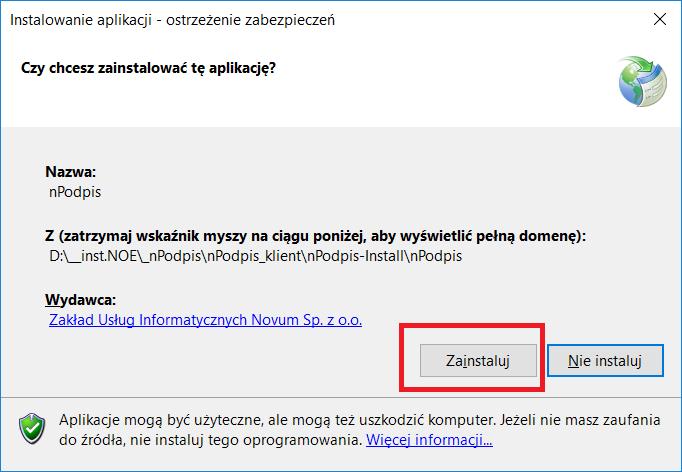The width and height of the screenshot is (682, 472).
Task: Choose the Nie instaluj button
Action: 605,361
